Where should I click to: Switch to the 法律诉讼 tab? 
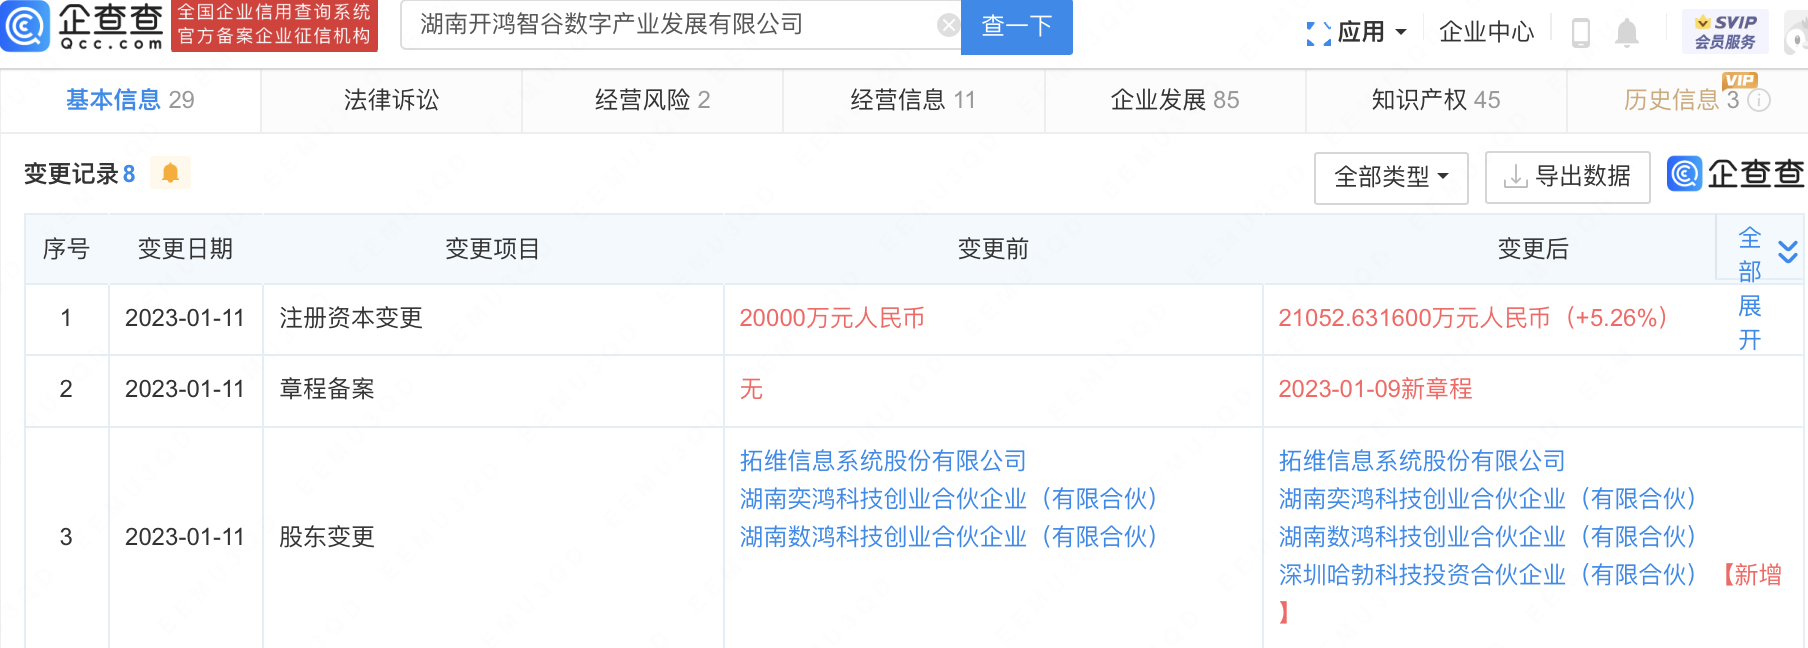391,100
